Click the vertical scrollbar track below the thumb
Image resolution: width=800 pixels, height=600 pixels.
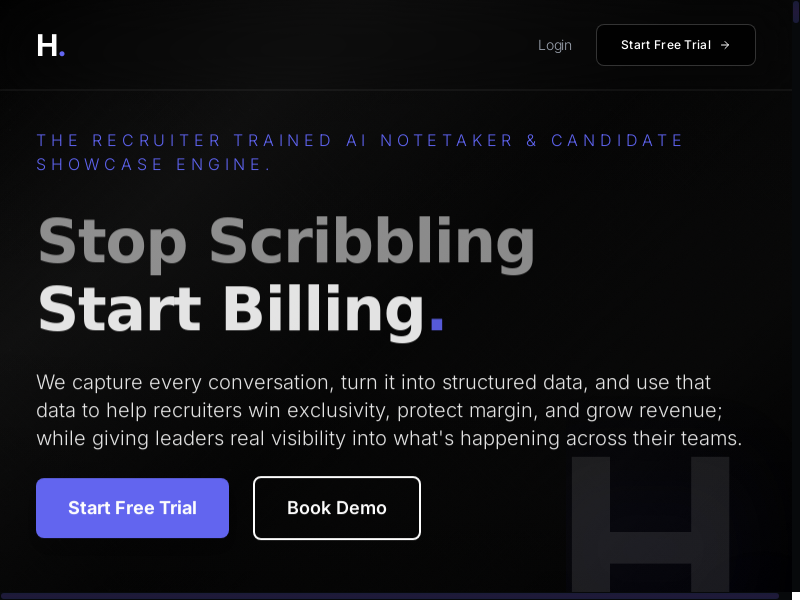coord(796,300)
